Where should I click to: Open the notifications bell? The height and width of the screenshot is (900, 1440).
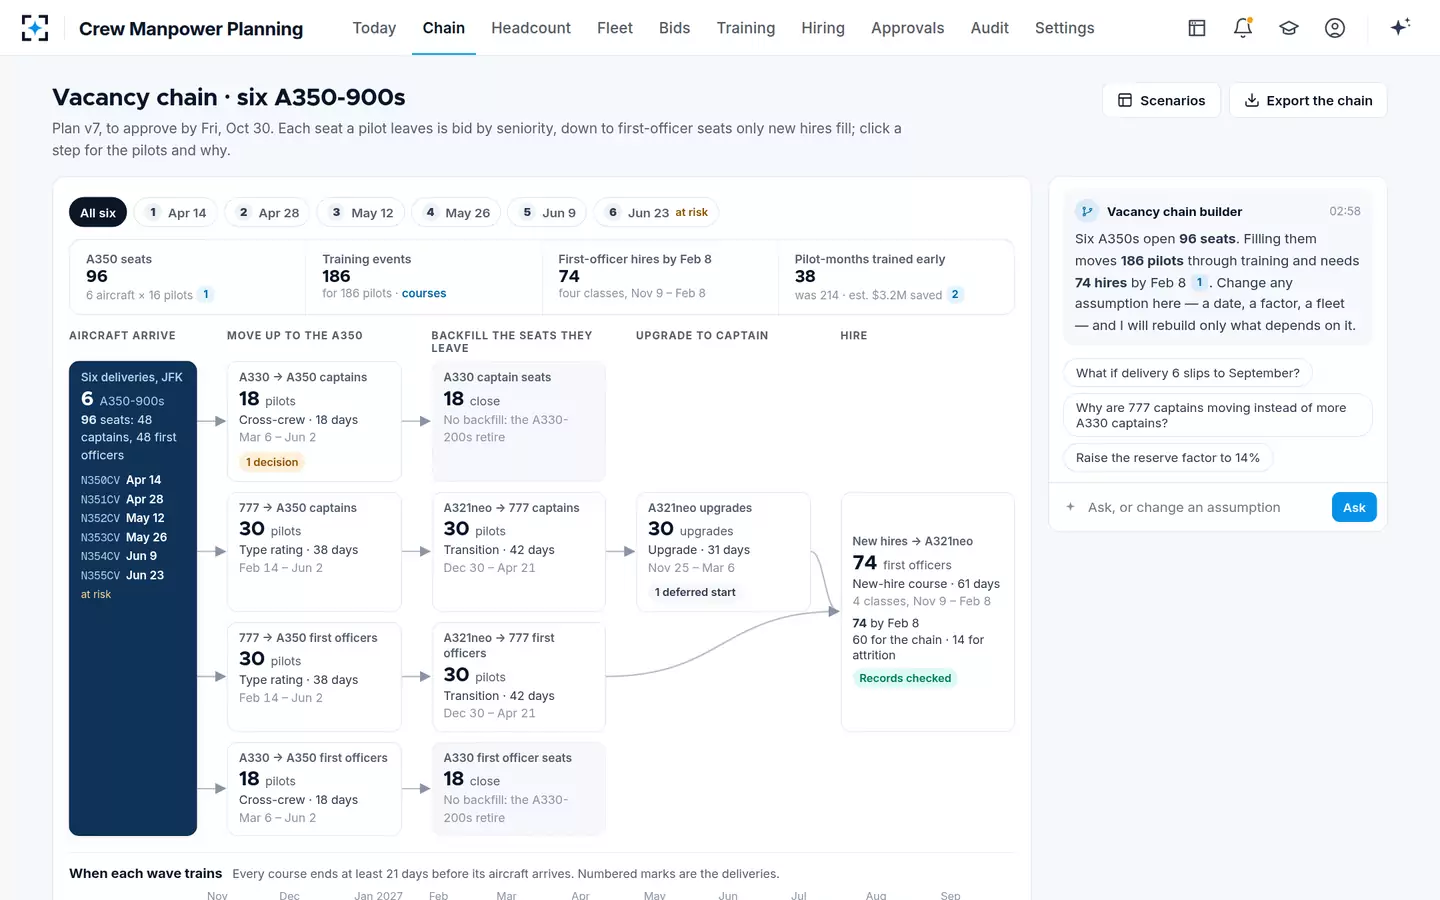click(x=1243, y=28)
